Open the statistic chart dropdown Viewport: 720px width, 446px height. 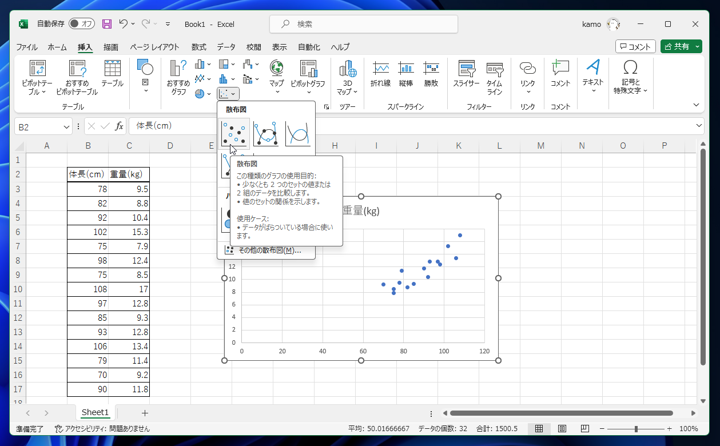227,79
